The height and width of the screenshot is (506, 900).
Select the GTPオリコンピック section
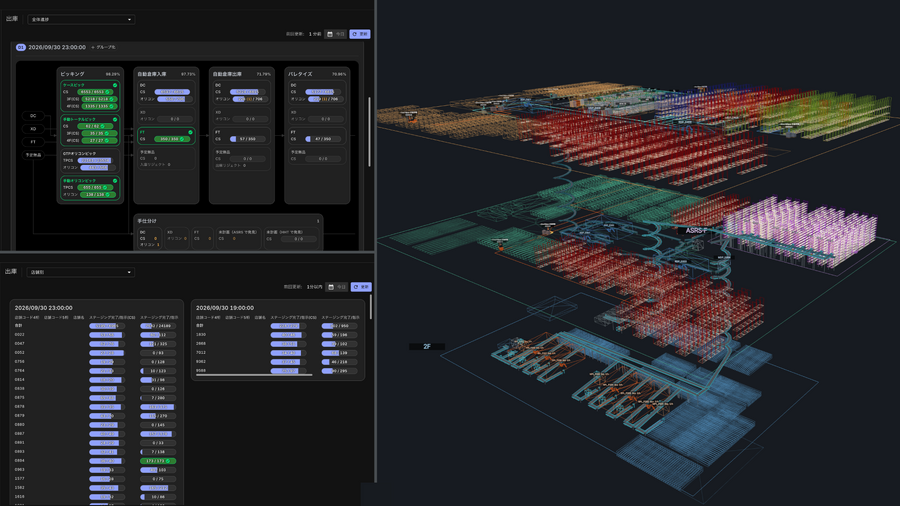point(90,161)
